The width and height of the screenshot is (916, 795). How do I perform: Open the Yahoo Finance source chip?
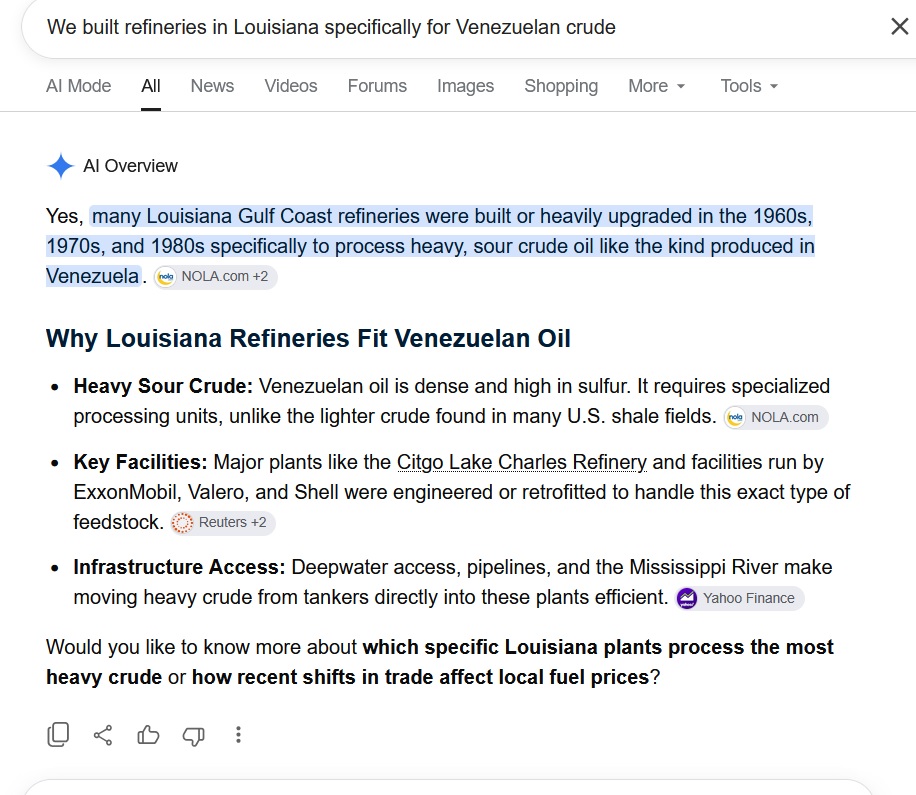tap(739, 598)
